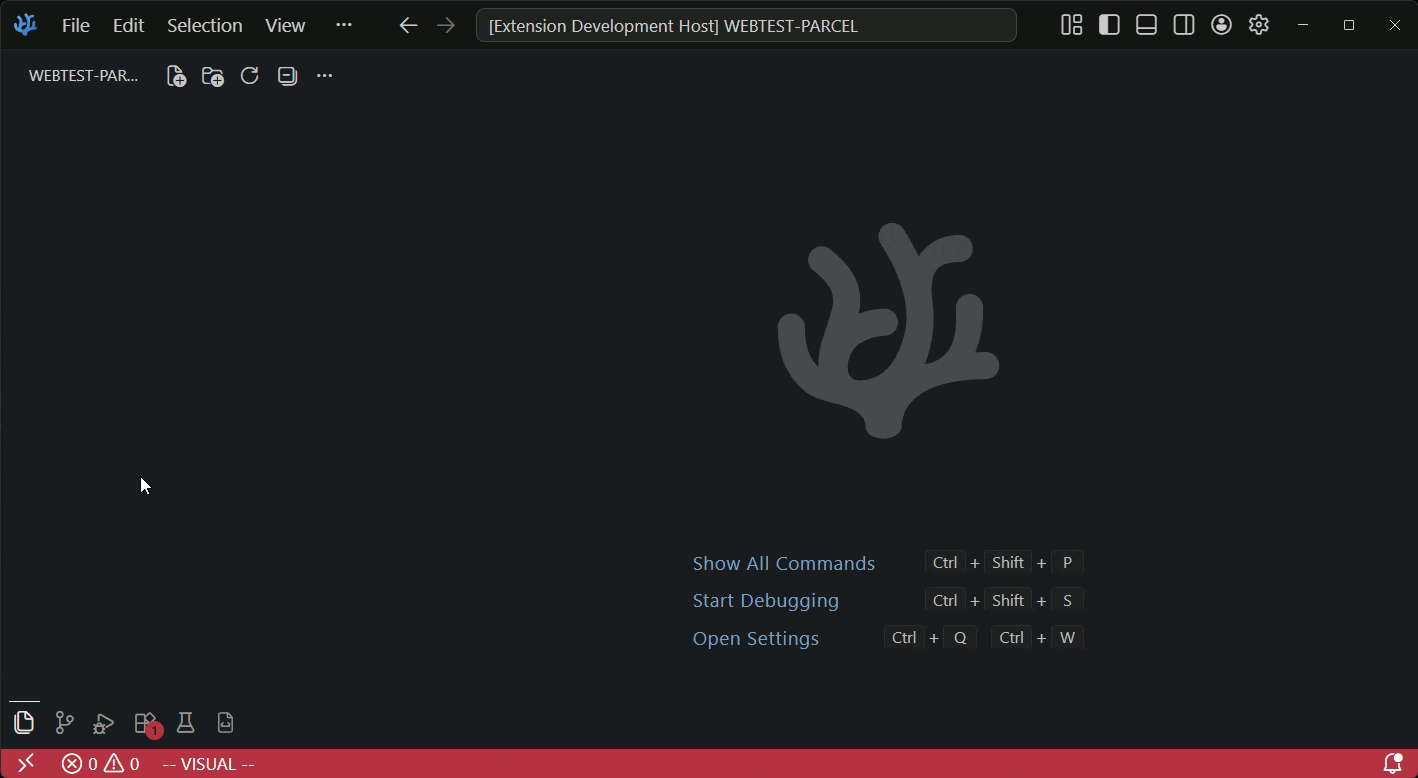Click the command center search box
Viewport: 1418px width, 778px height.
coord(746,25)
